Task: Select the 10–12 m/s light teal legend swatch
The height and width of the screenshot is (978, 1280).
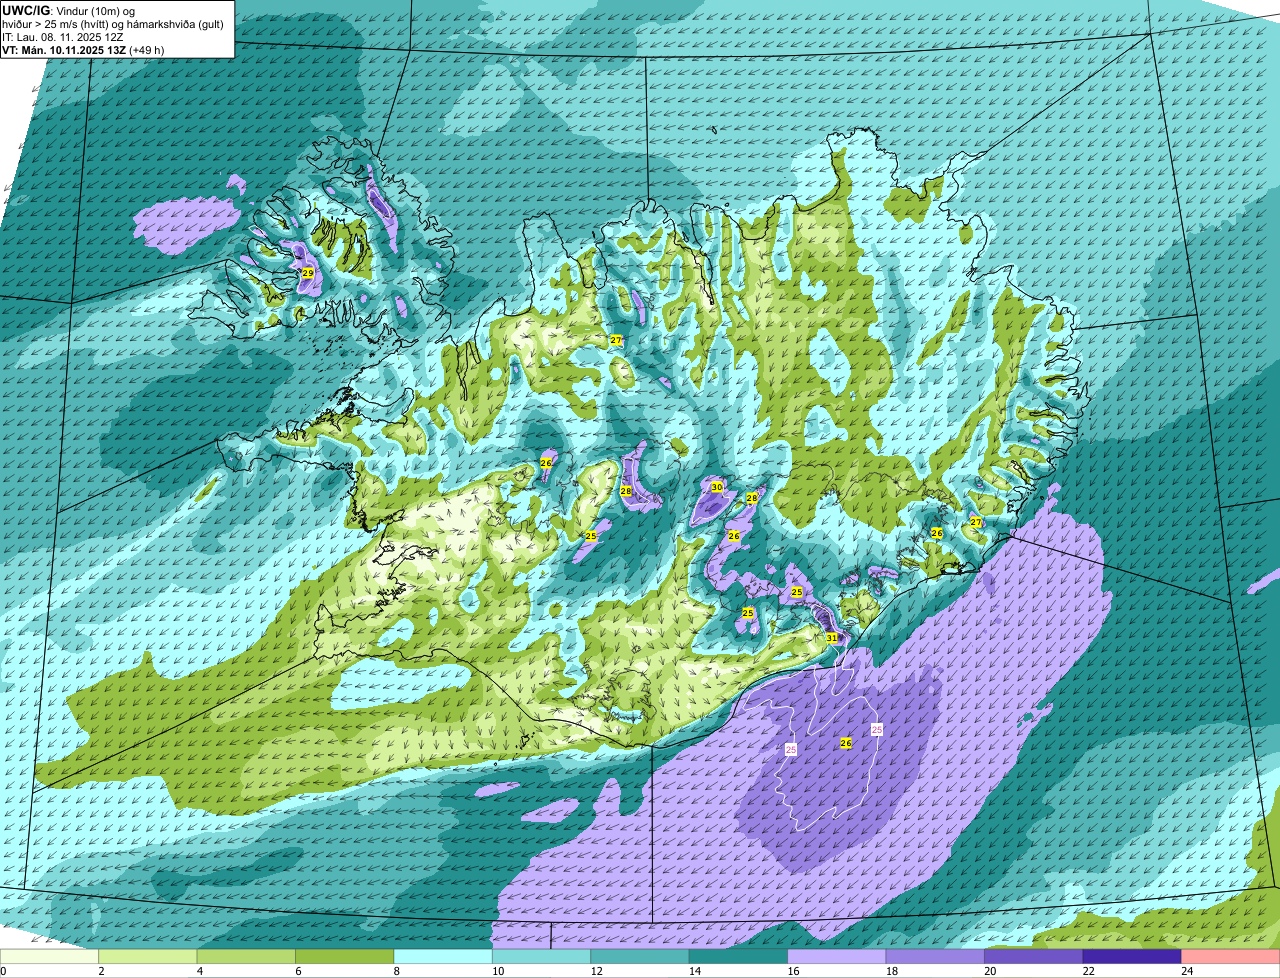Action: [542, 956]
